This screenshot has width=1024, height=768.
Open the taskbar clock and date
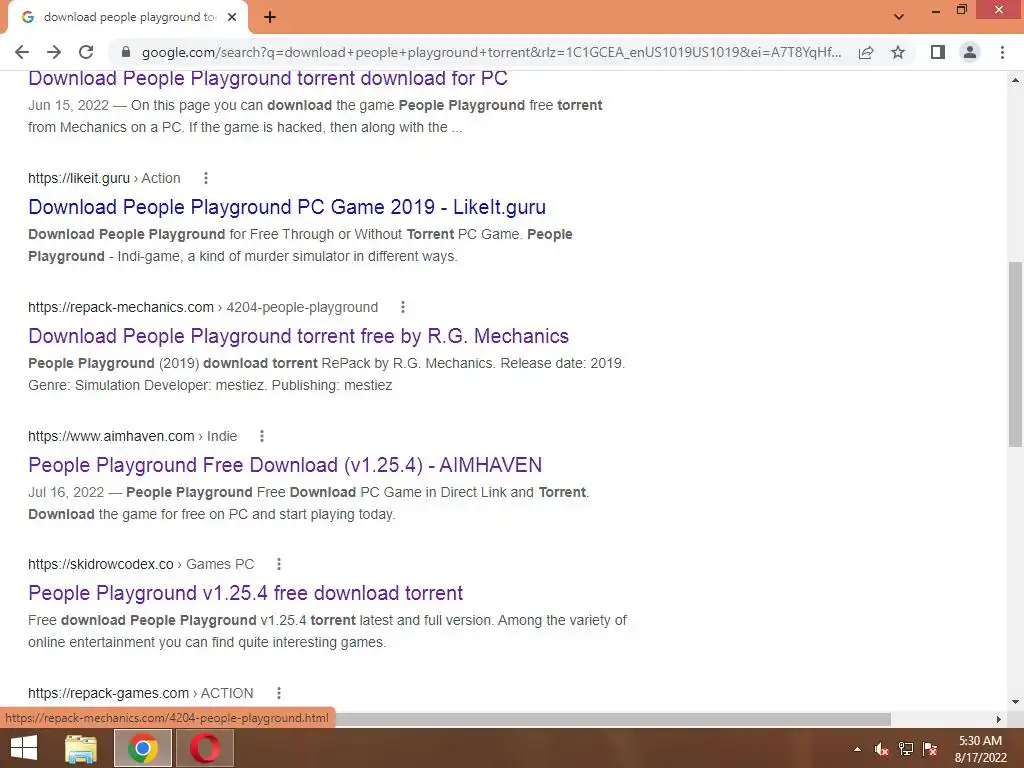pos(981,749)
